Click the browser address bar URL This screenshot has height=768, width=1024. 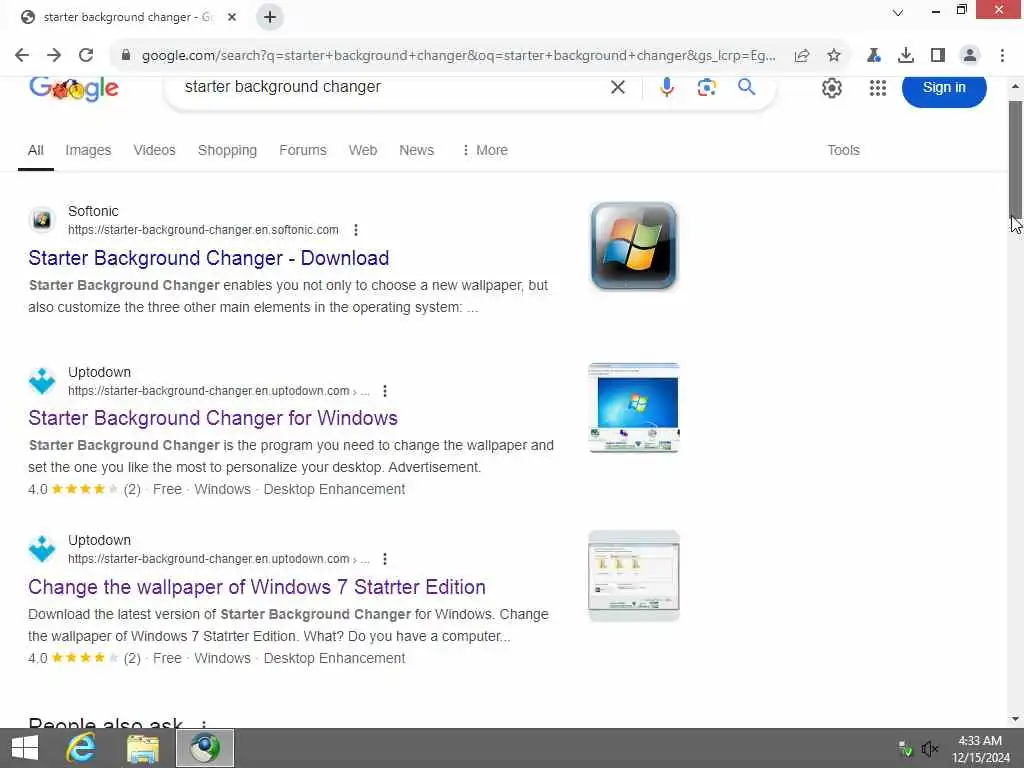coord(458,56)
